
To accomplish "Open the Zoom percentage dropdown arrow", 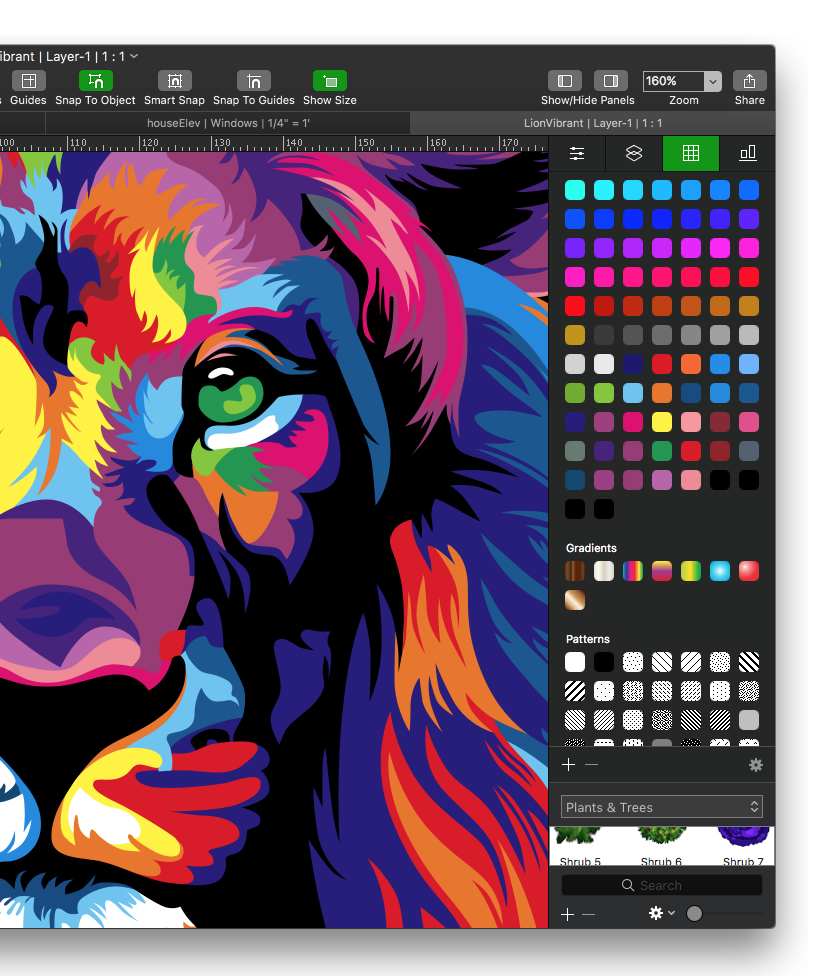I will click(x=713, y=81).
